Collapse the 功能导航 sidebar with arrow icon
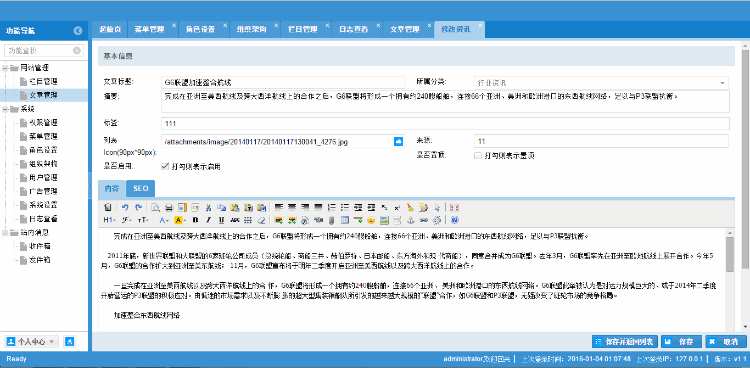 (78, 31)
